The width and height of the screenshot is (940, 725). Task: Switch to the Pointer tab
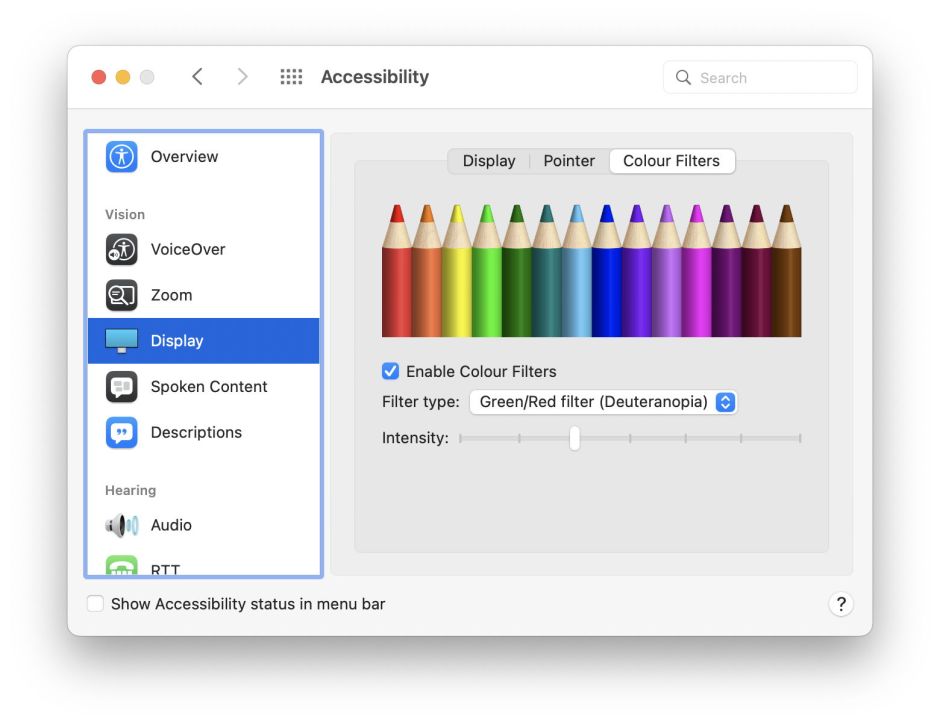click(568, 160)
